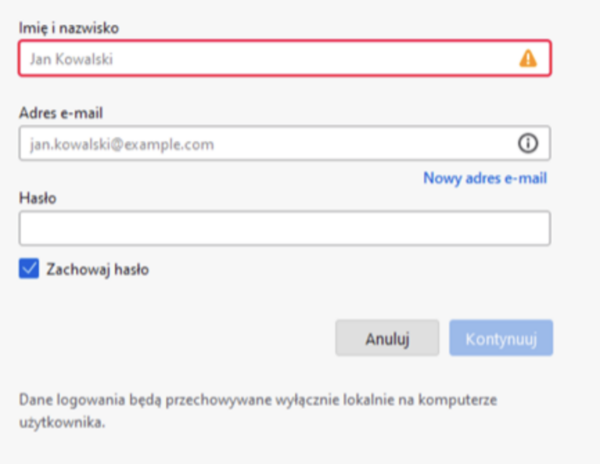This screenshot has width=600, height=464.
Task: Click the 'Imię i nazwisko' field label
Action: [64, 26]
